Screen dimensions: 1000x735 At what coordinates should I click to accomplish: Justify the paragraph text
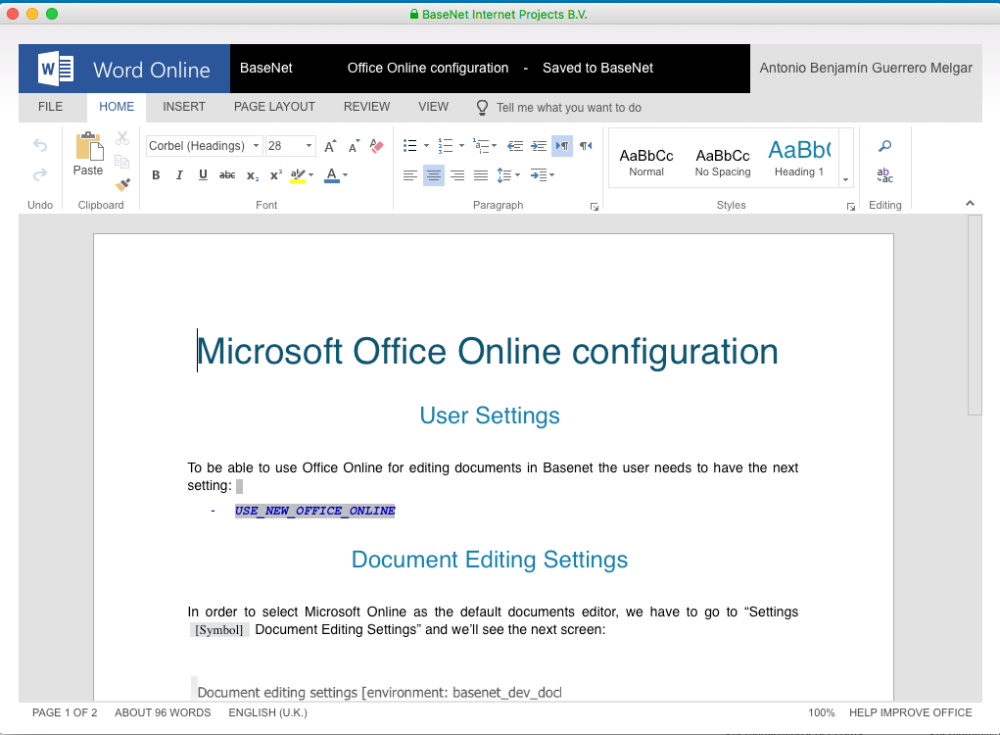pos(481,175)
